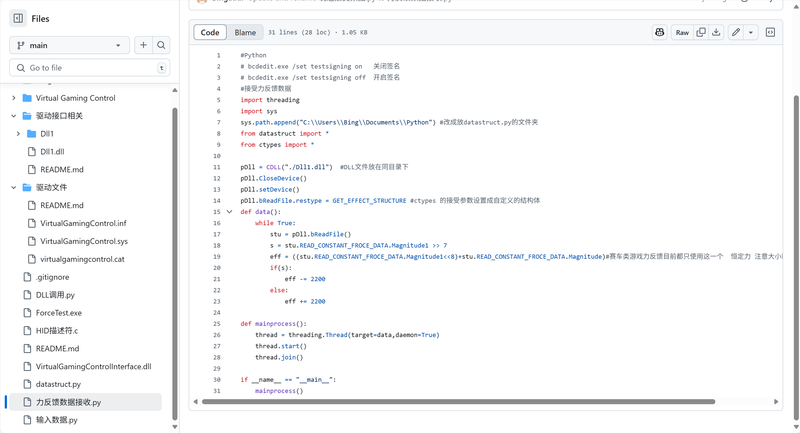Collapse the 驱动文件 folder chevron
The image size is (800, 433).
coord(14,187)
